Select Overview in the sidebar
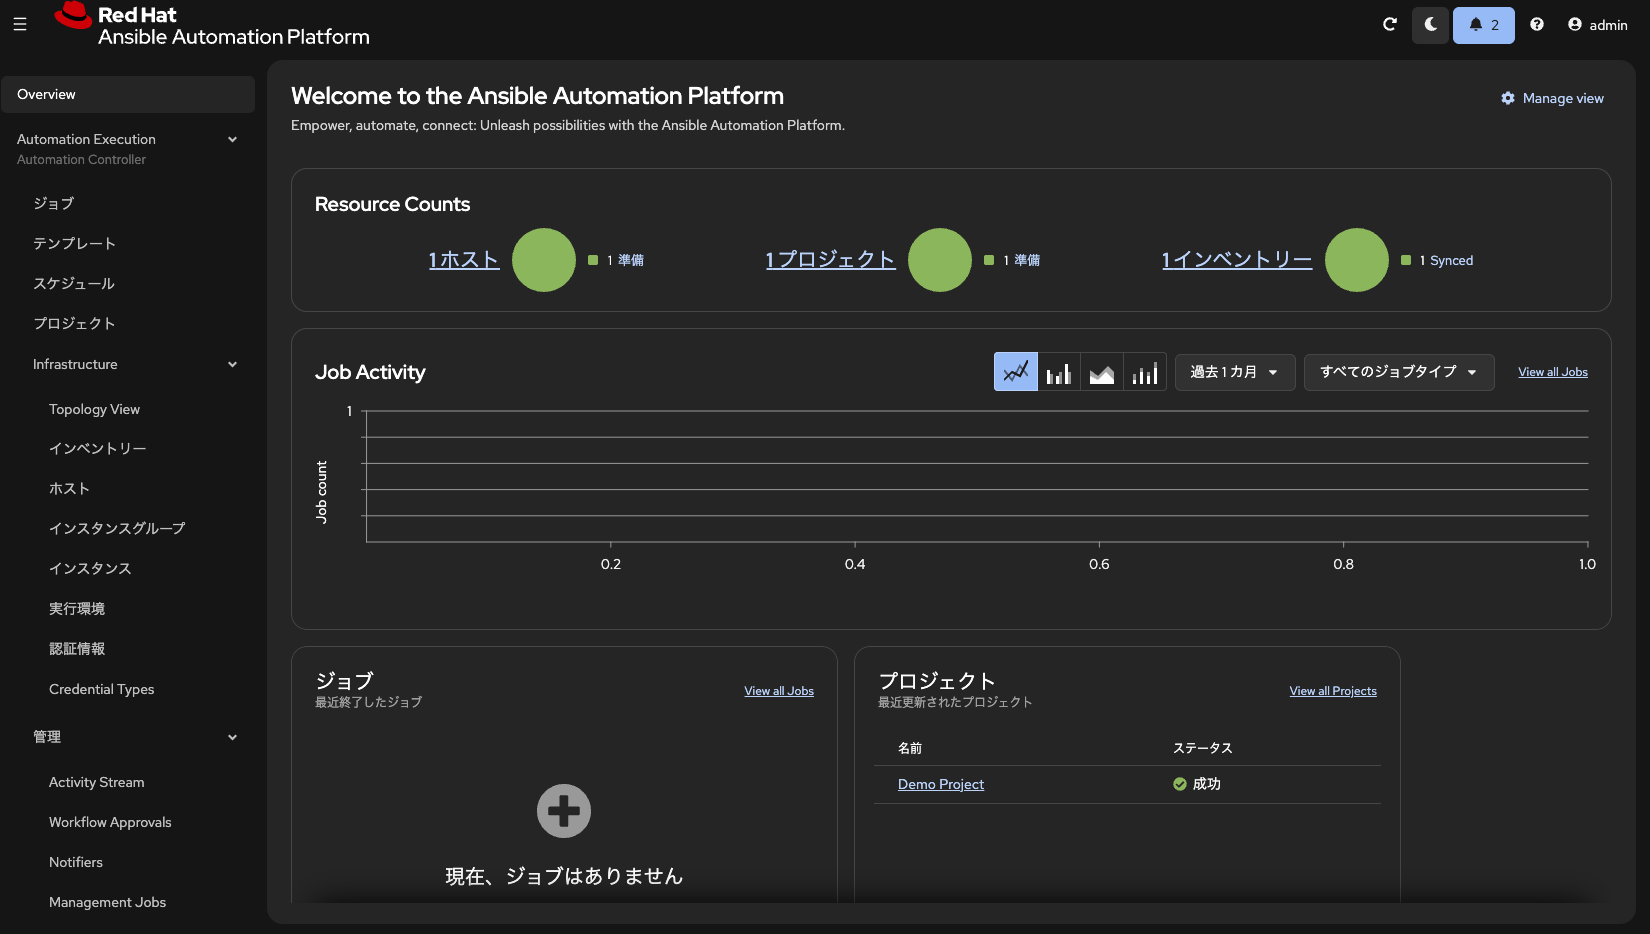Screen dimensions: 1650x934 click(128, 94)
